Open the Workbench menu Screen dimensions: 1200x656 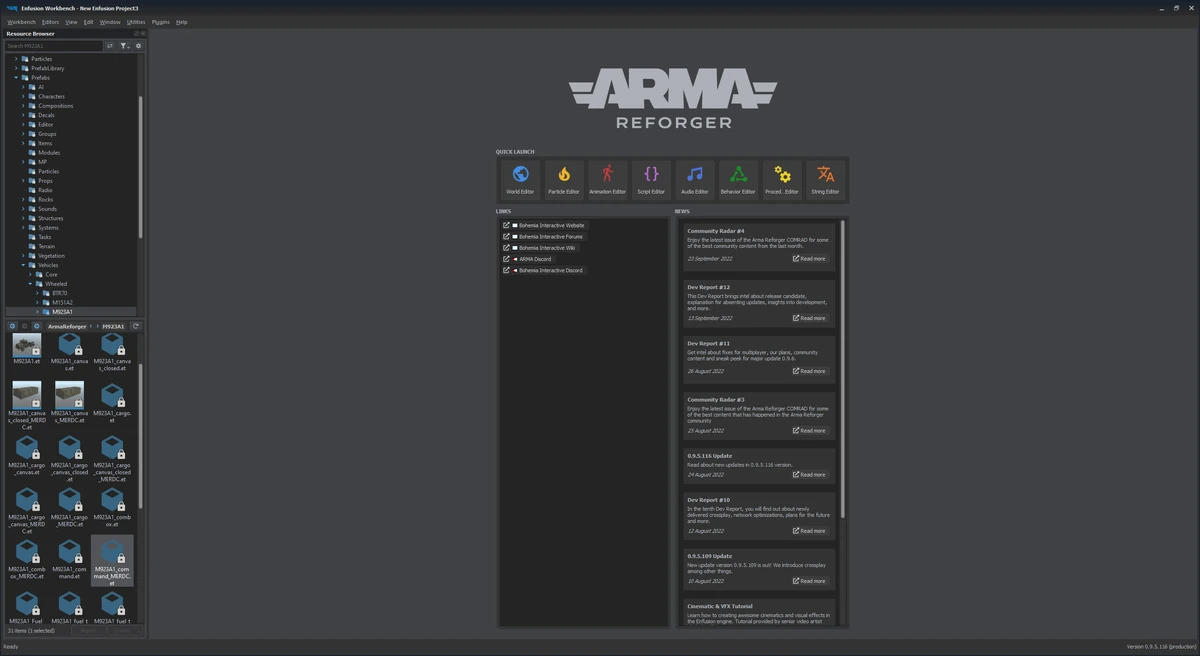[x=20, y=21]
